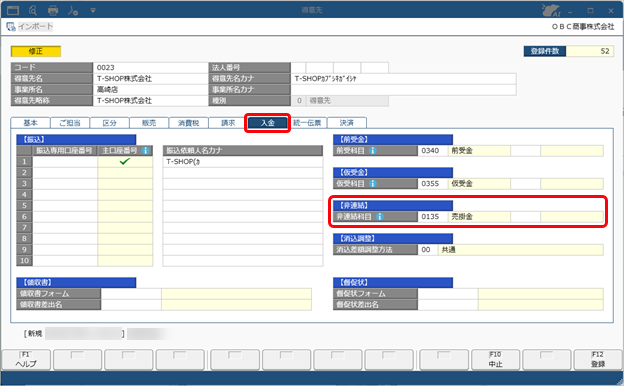Click the 振込依頼人名カナ column header

[x=243, y=150]
